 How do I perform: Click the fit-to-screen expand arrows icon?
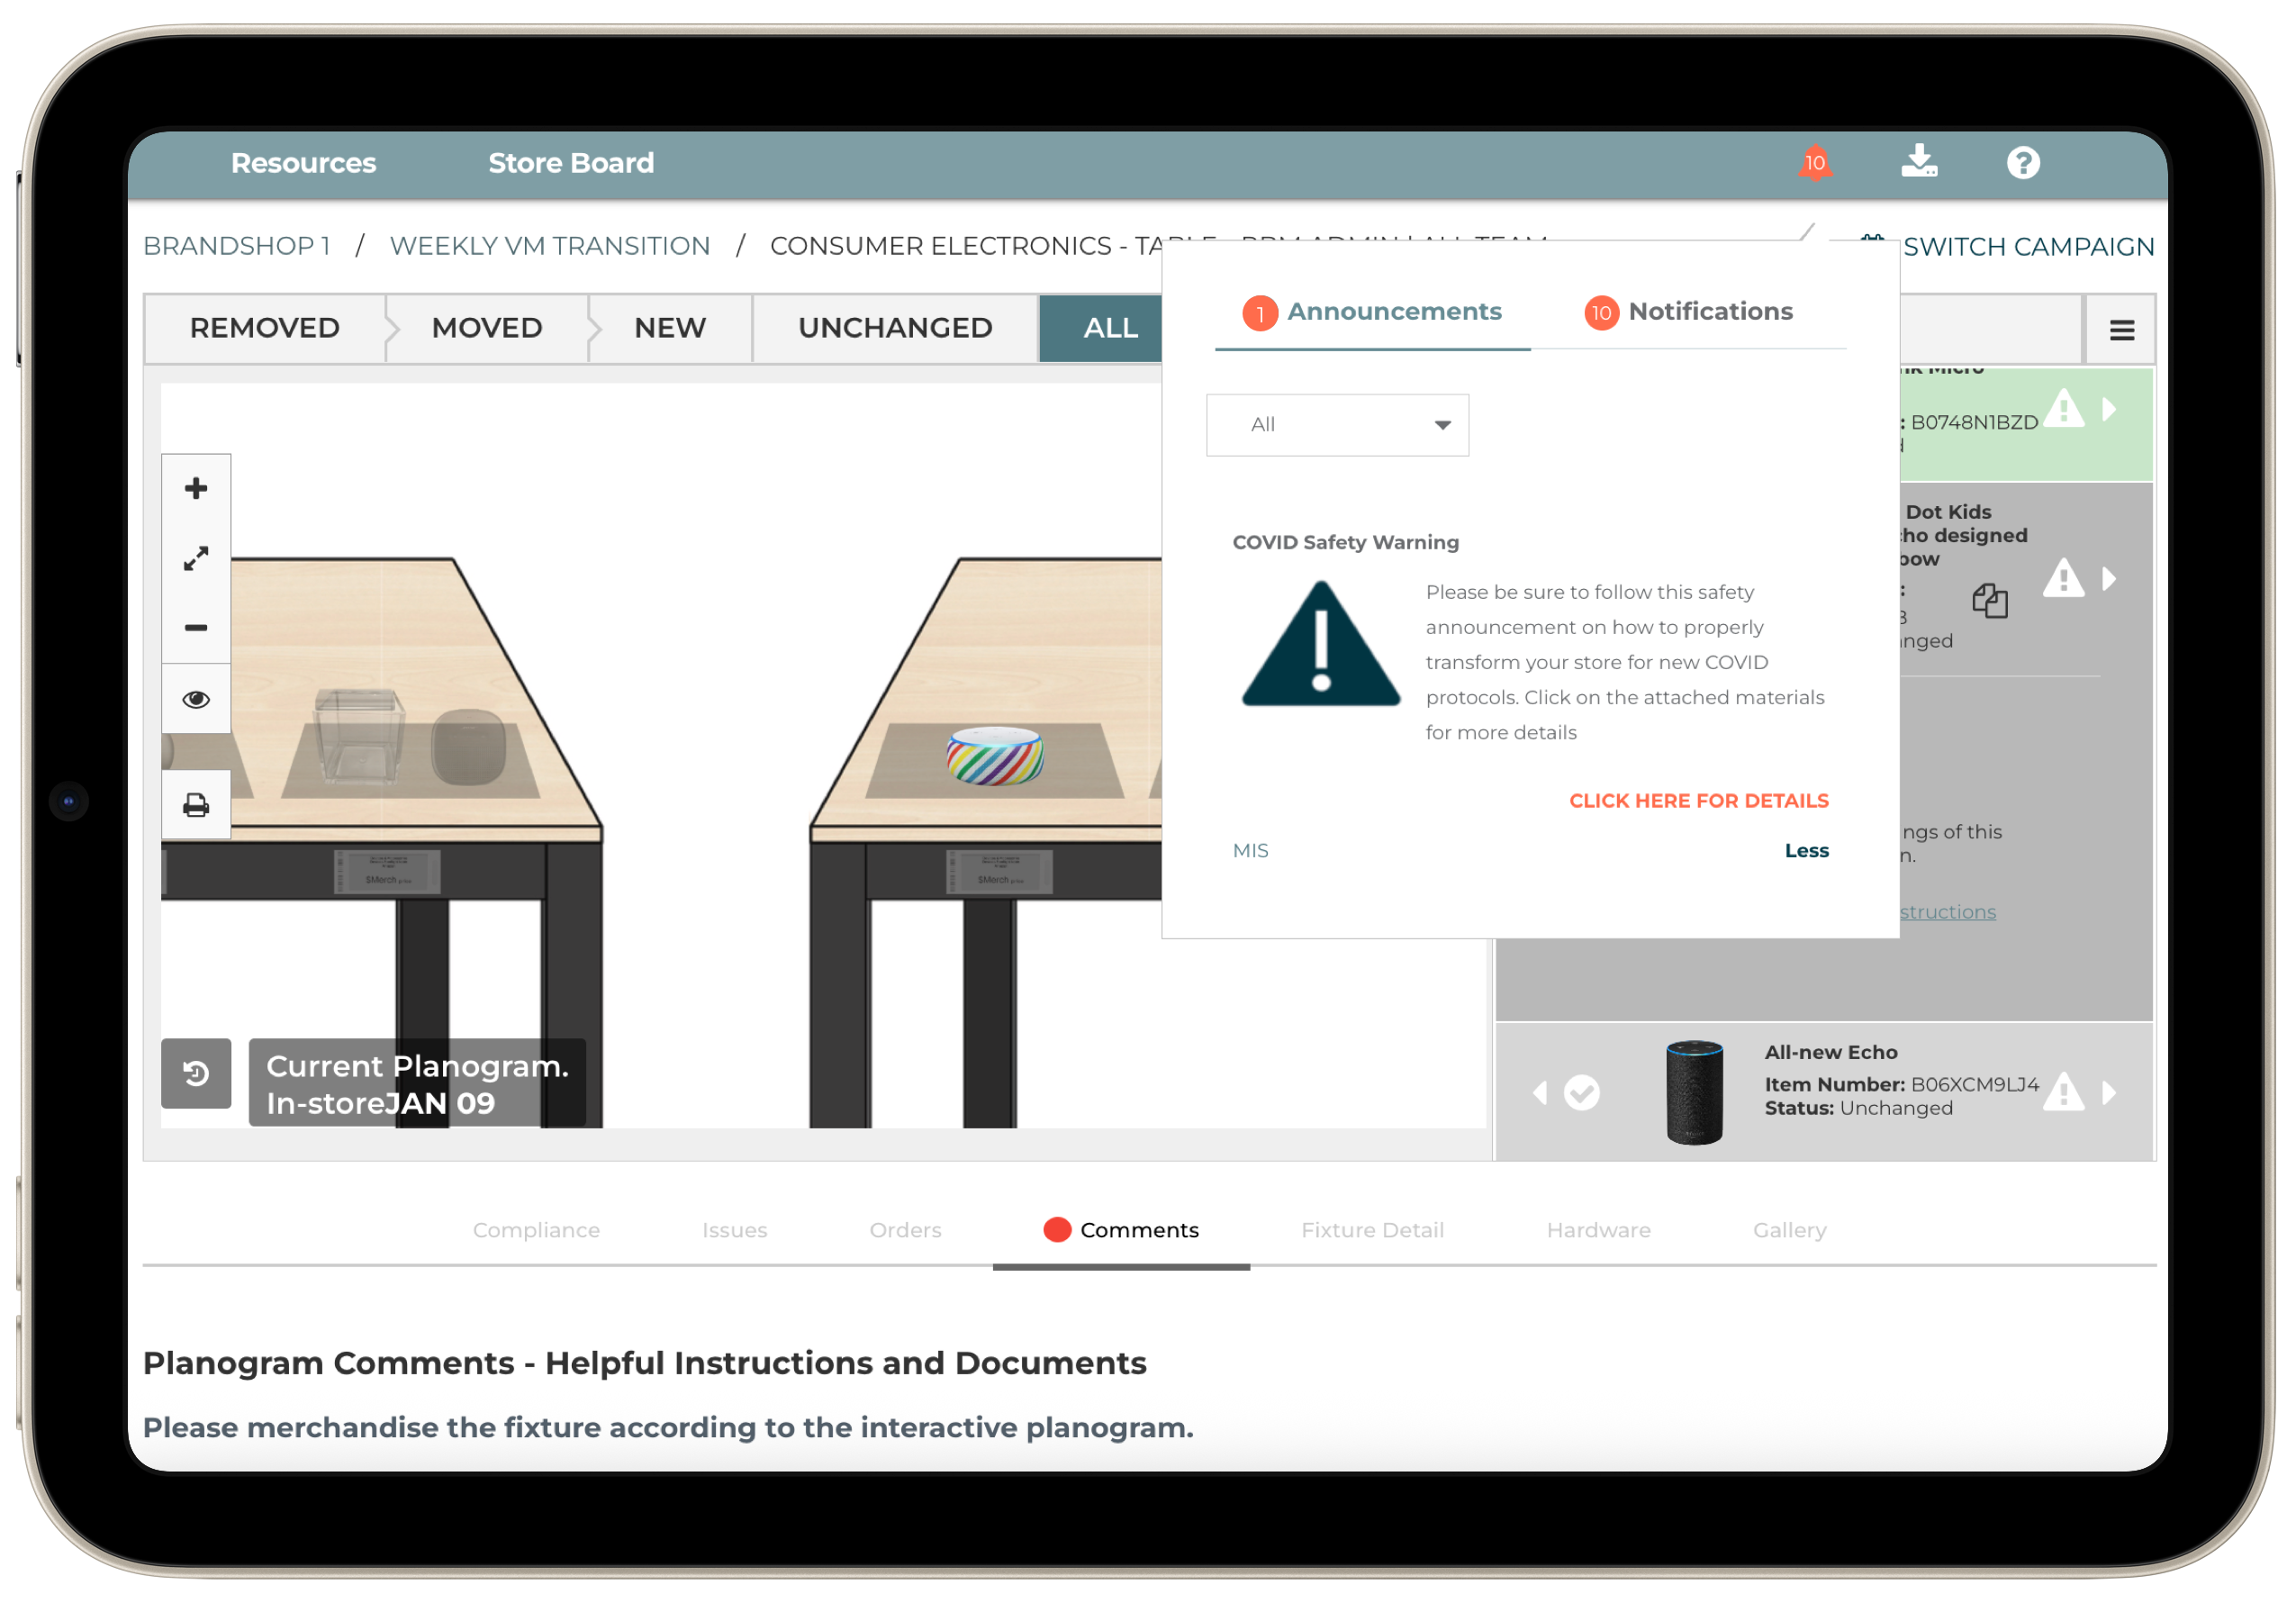196,558
